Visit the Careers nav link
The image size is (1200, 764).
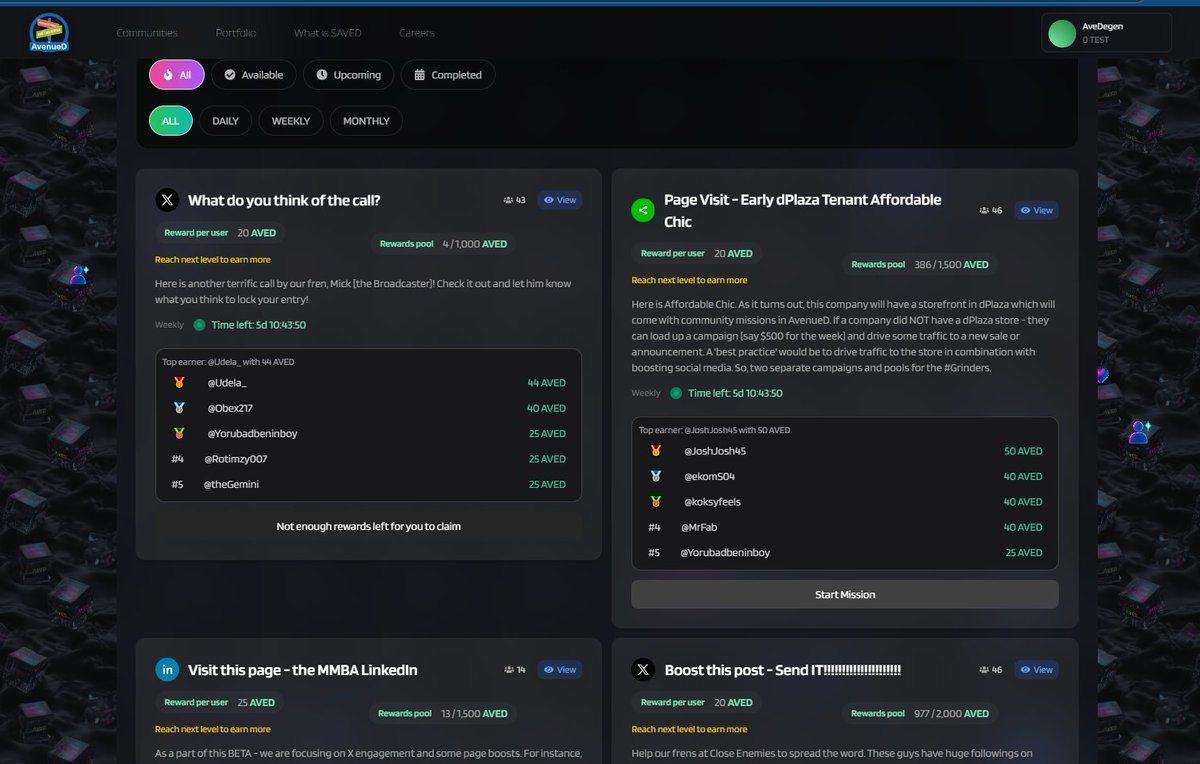(417, 33)
